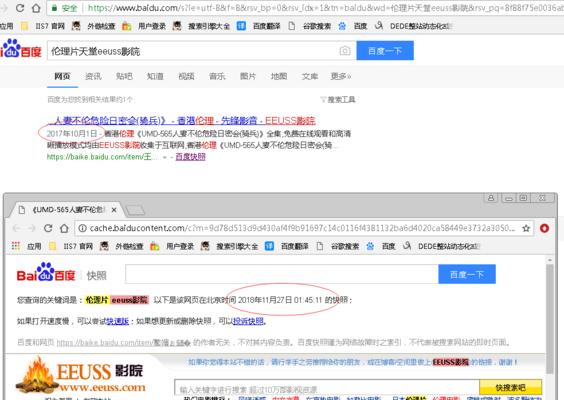
Task: Open the 谷歌搜索 bookmark in the upper bookmarks bar
Action: point(310,26)
